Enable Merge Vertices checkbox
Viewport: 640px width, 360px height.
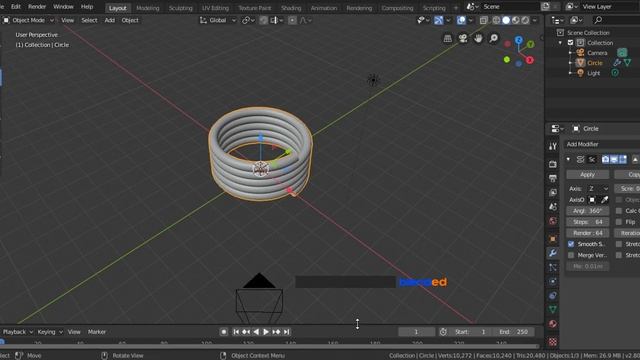[x=571, y=255]
